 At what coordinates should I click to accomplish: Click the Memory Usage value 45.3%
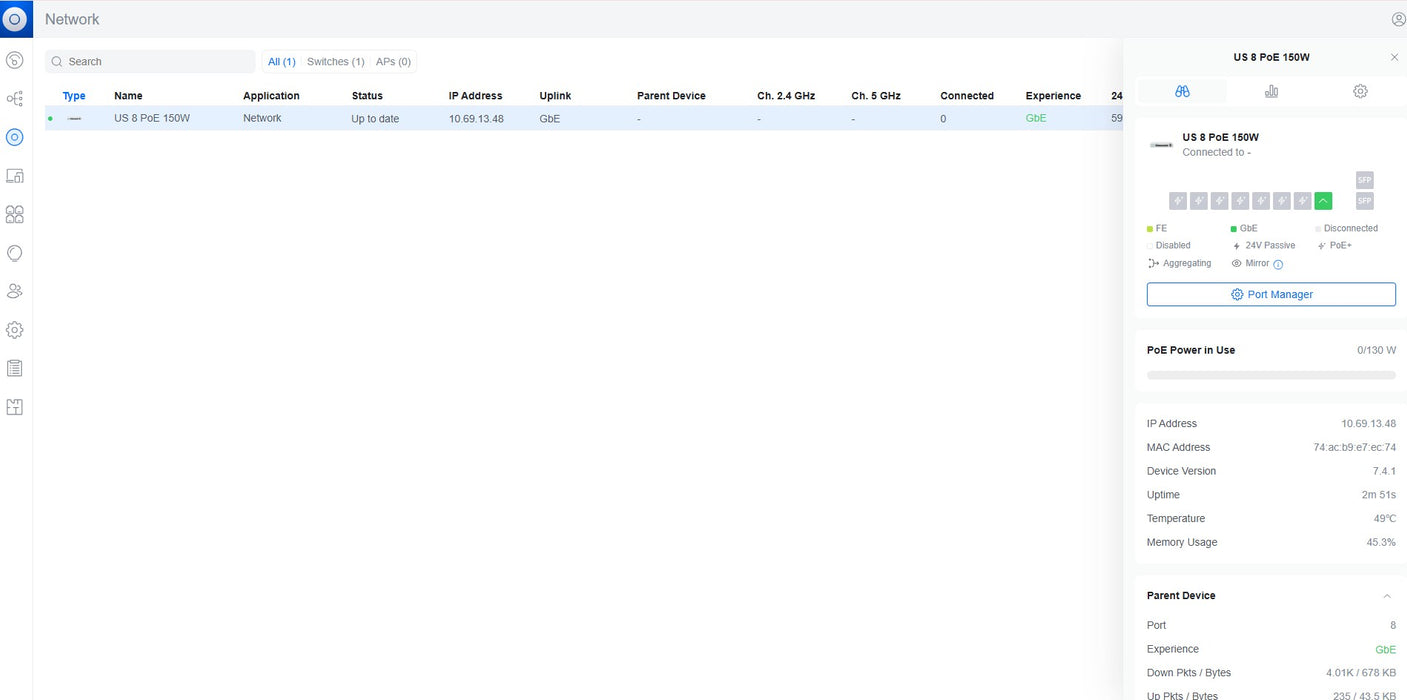point(1381,542)
